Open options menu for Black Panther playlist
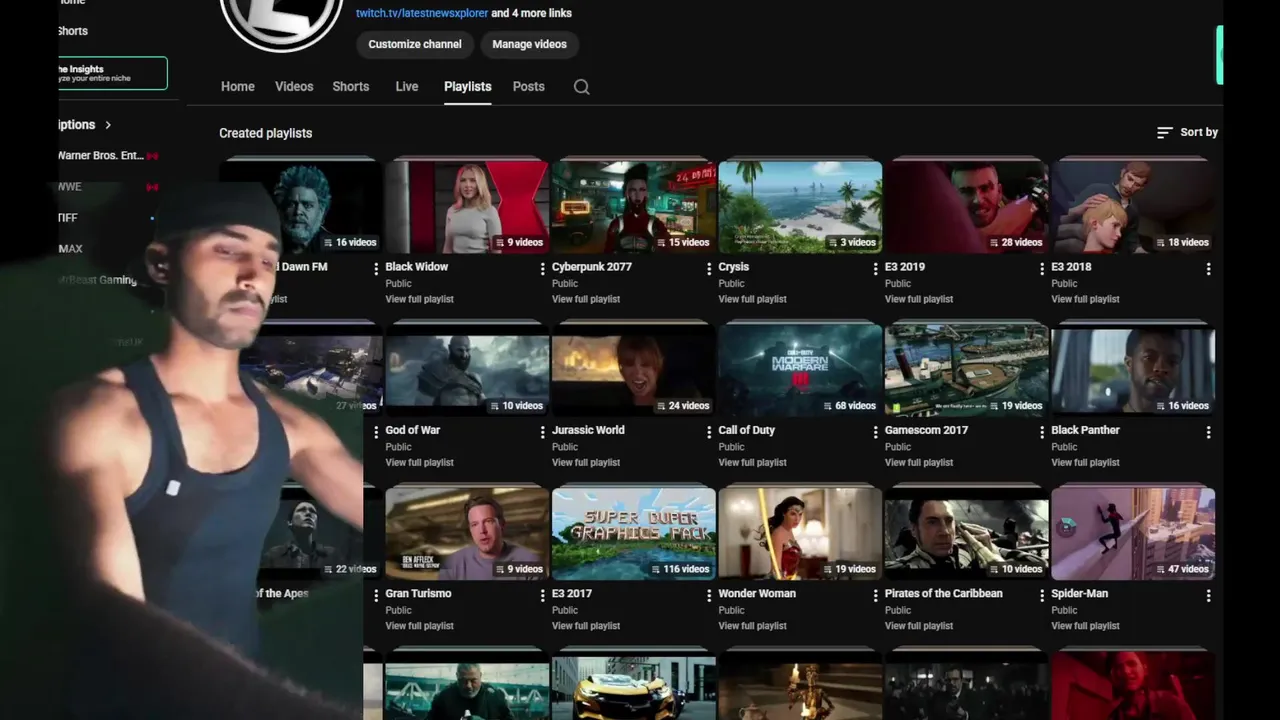 (1208, 432)
